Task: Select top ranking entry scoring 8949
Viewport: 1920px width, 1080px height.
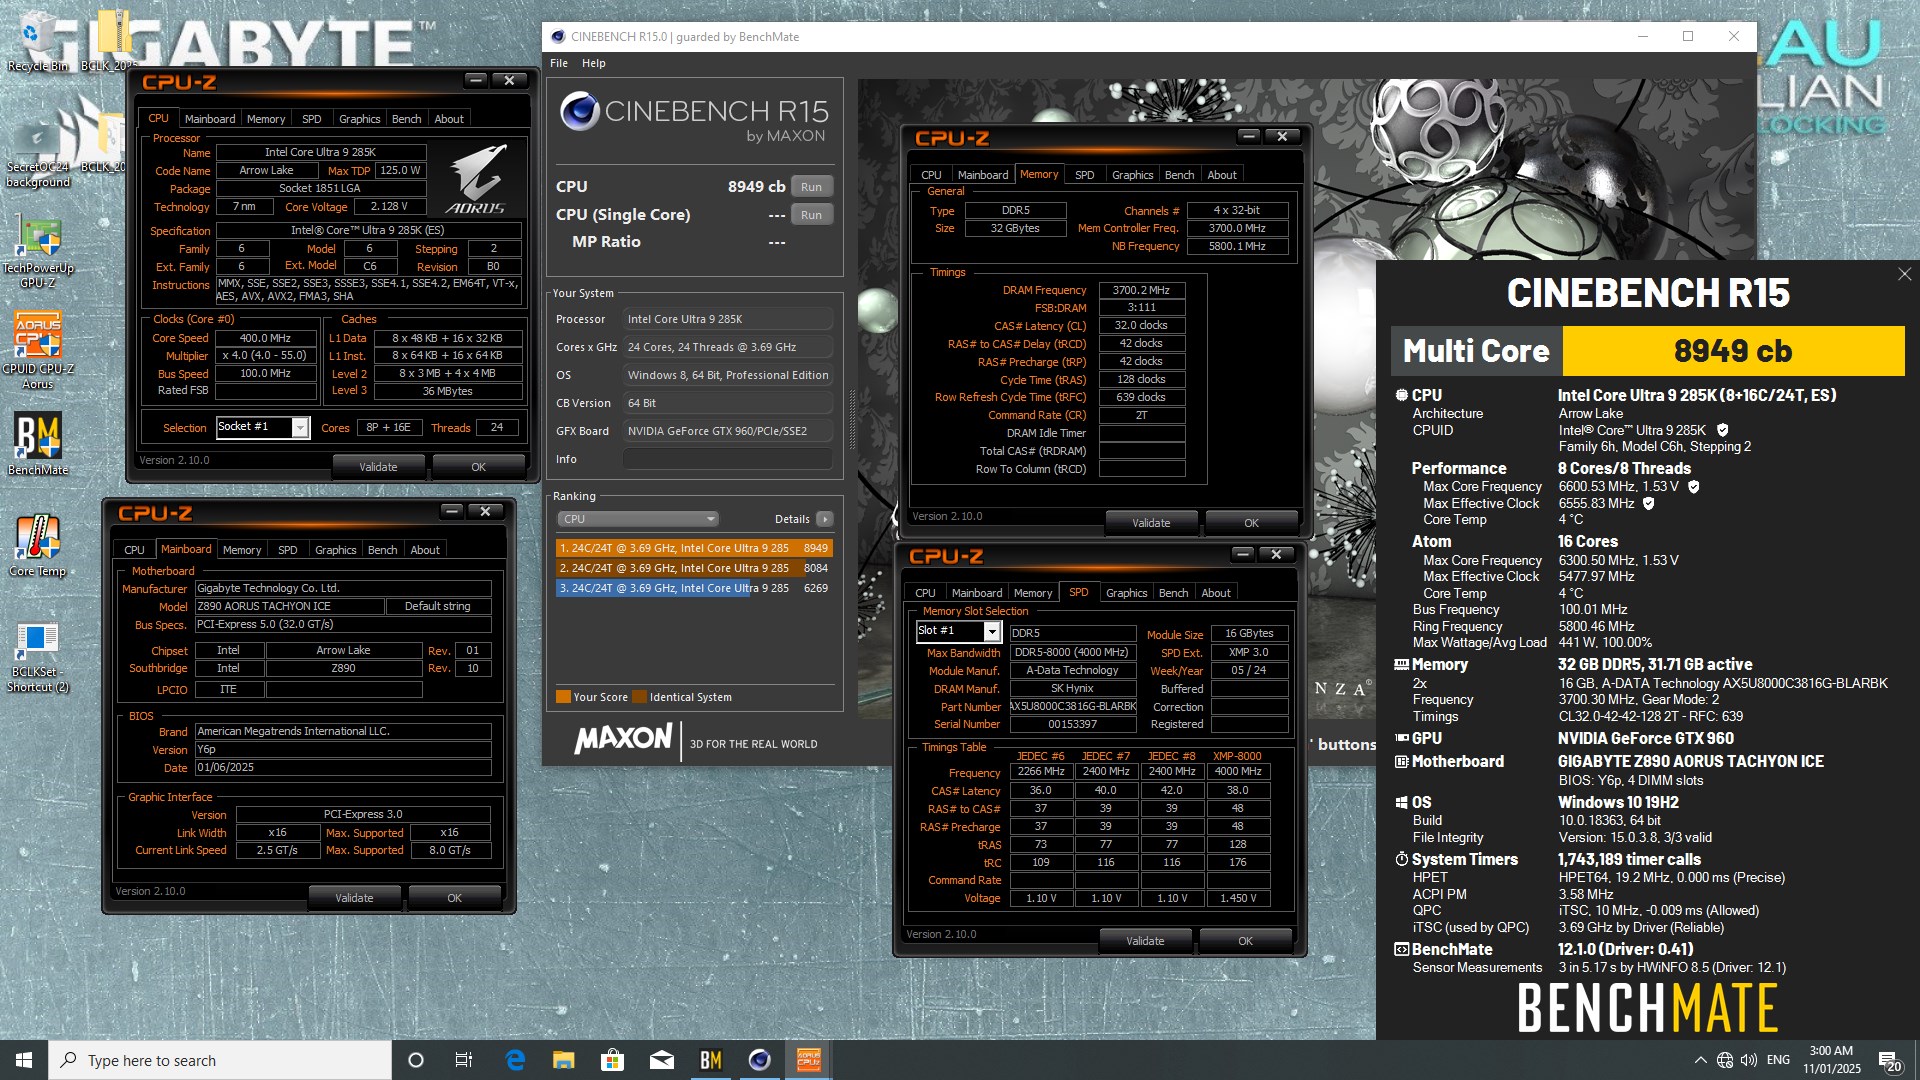Action: pos(694,548)
